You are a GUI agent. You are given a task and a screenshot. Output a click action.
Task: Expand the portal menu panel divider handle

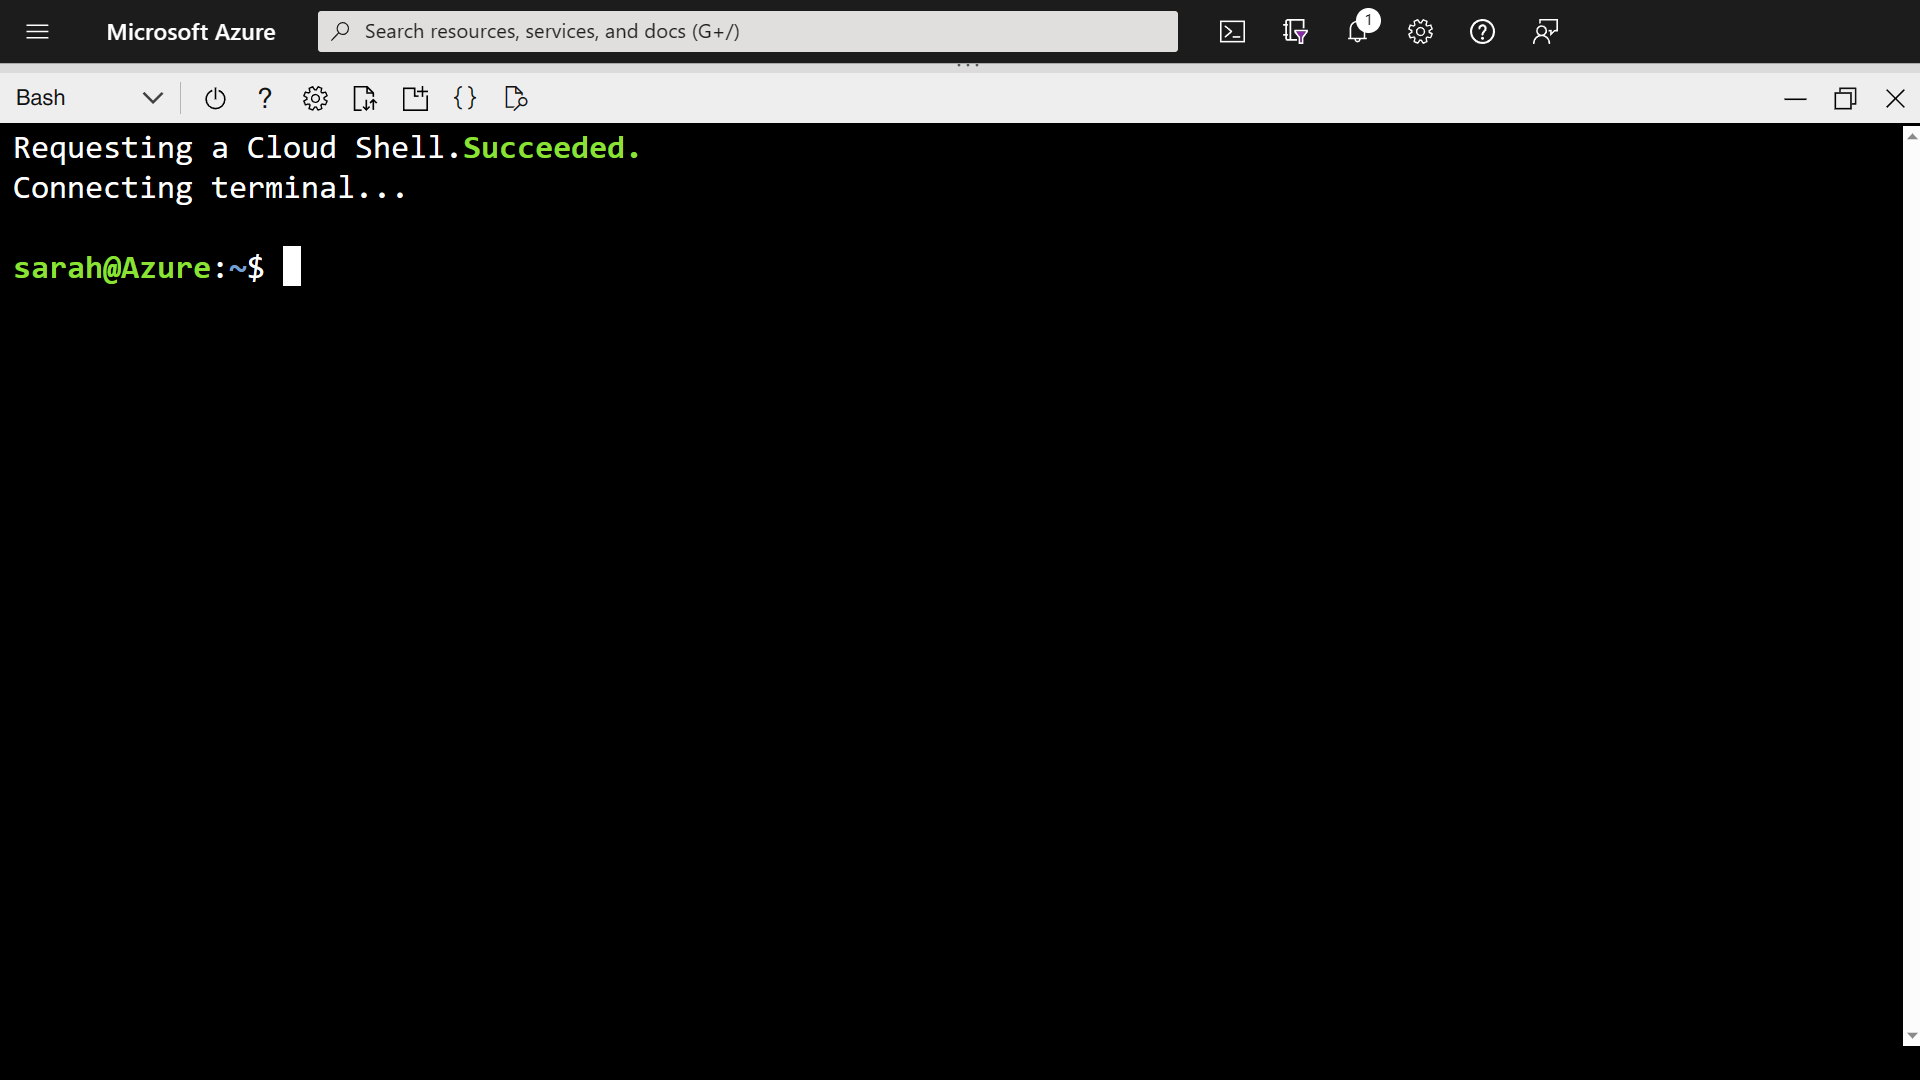pos(968,62)
